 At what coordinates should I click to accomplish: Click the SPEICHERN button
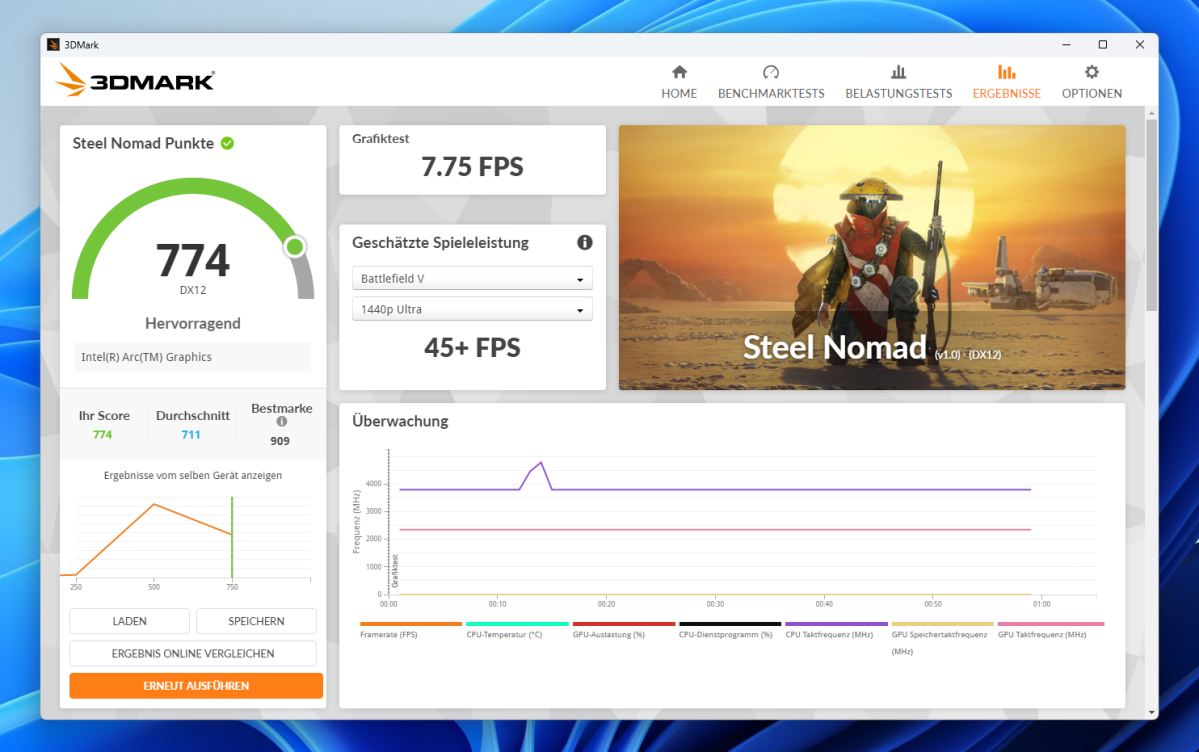pyautogui.click(x=256, y=621)
